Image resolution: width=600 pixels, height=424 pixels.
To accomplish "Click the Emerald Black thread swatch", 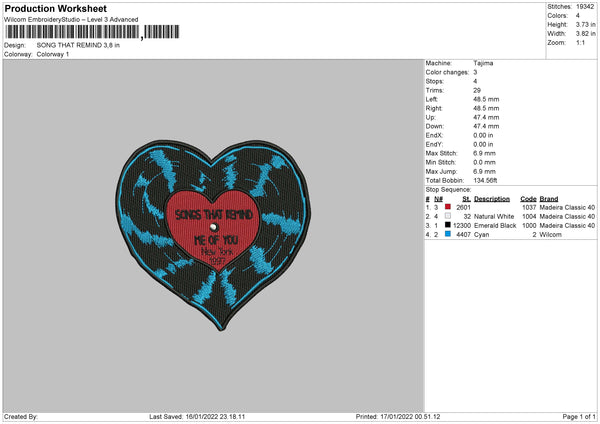I will coord(448,225).
